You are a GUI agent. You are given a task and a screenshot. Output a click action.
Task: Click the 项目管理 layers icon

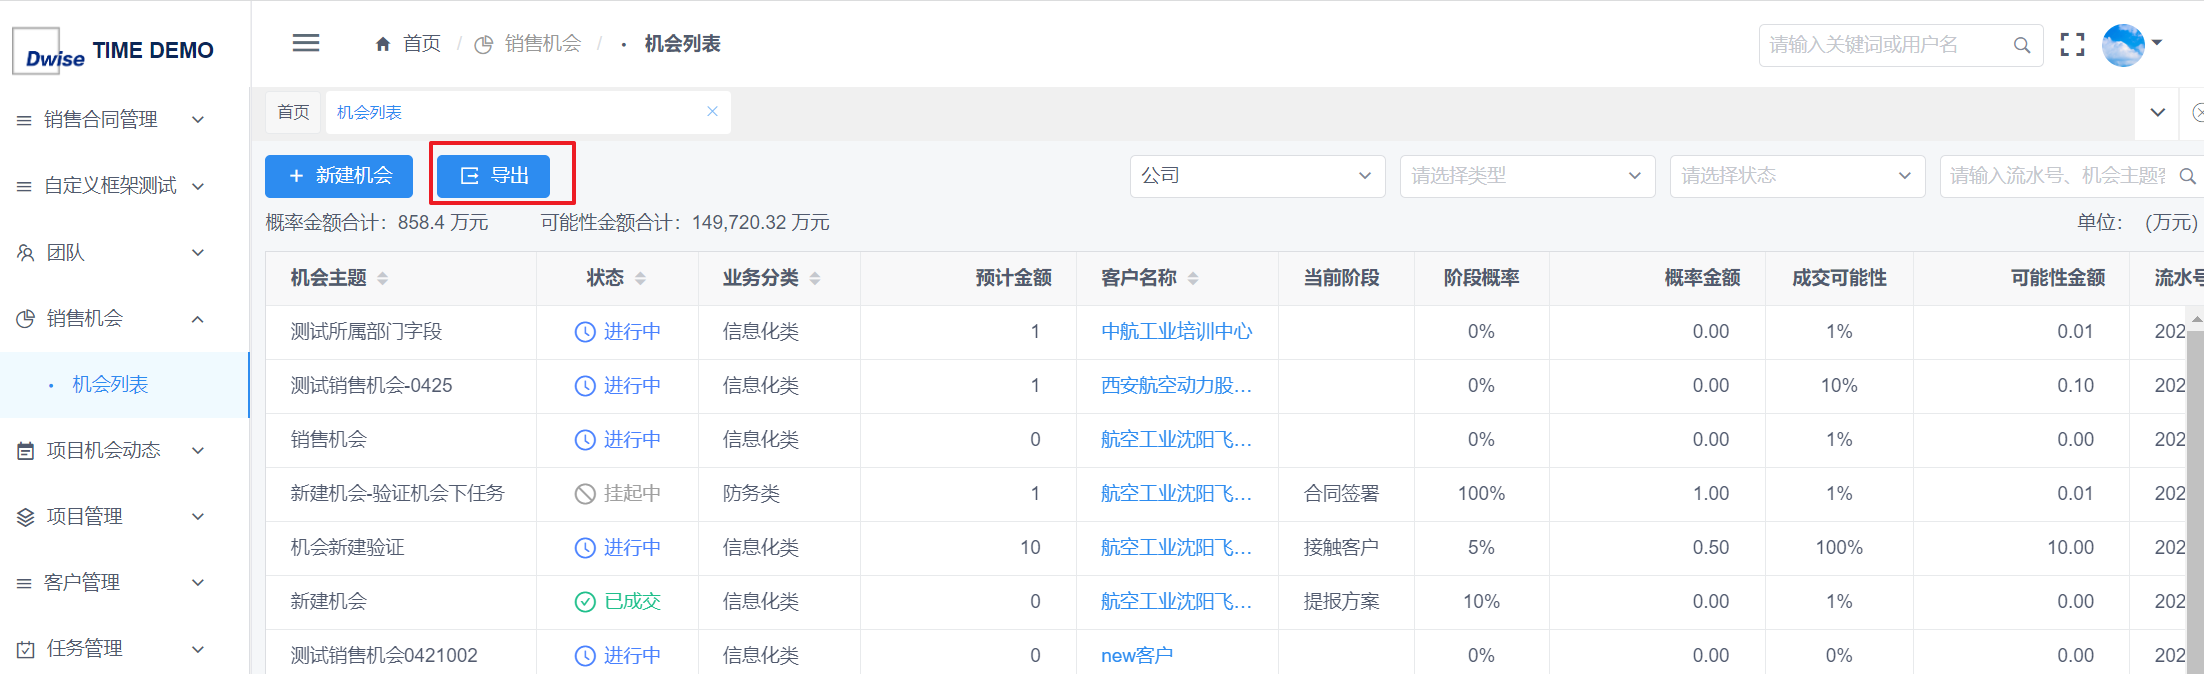pyautogui.click(x=26, y=517)
